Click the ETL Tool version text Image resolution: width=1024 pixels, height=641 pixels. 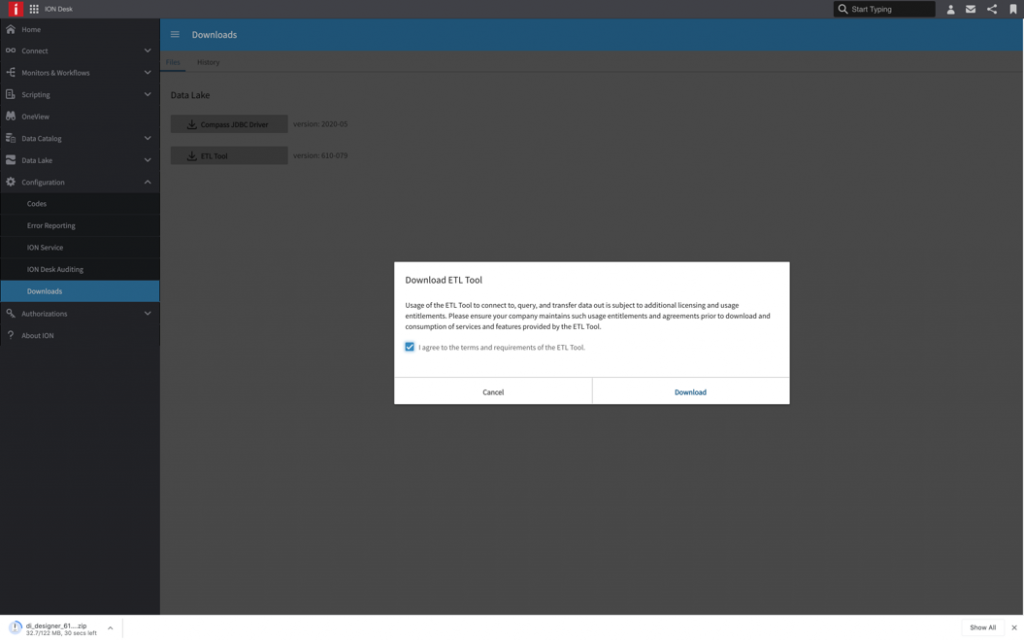pos(320,155)
